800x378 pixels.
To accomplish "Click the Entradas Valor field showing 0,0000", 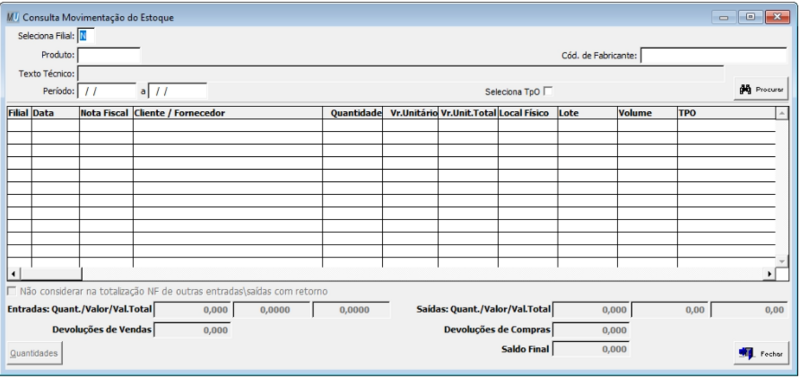I will (x=271, y=310).
